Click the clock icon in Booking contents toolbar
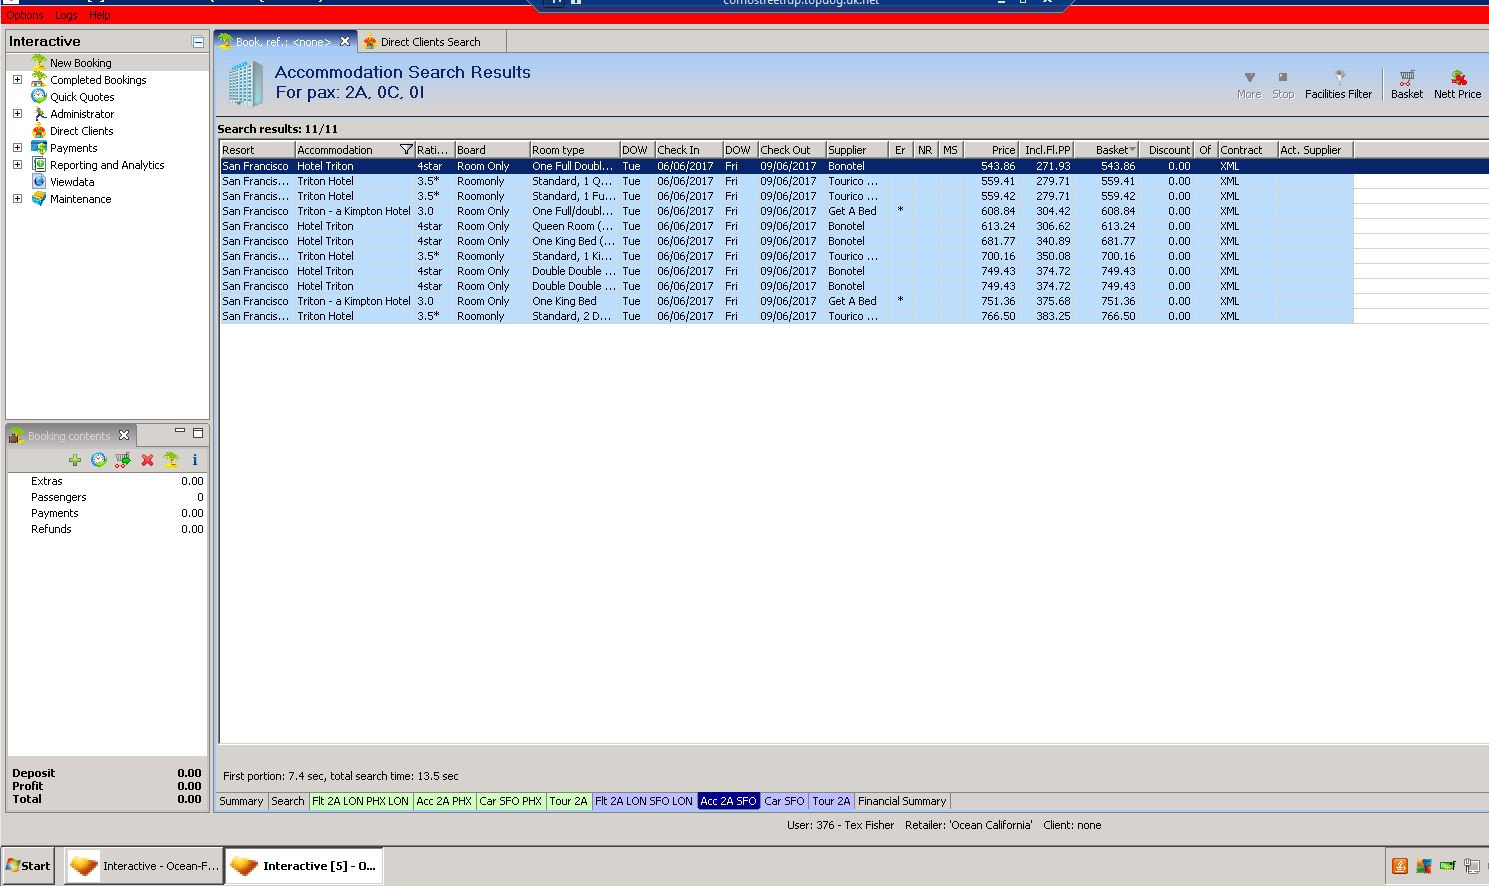 (x=99, y=460)
